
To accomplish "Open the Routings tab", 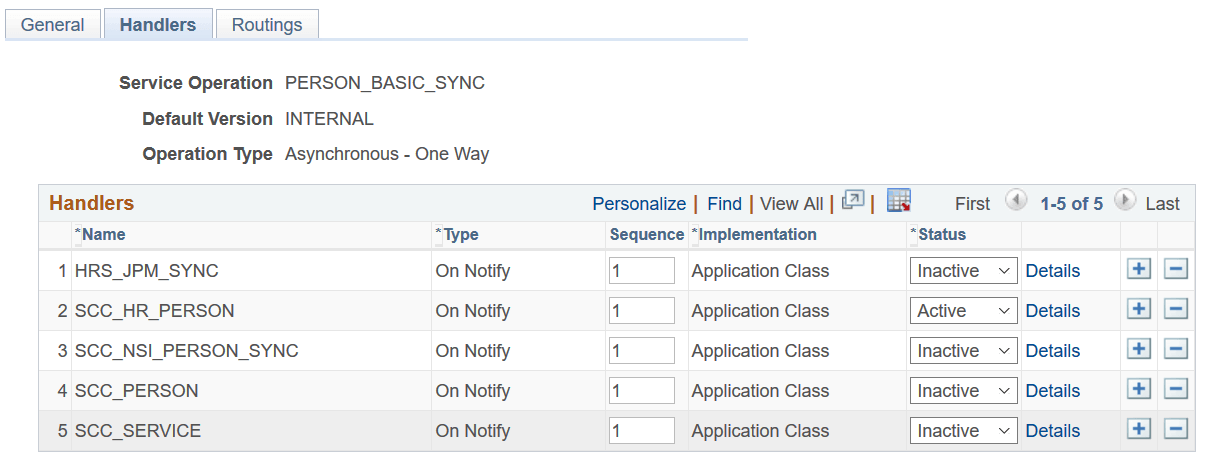I will point(267,25).
